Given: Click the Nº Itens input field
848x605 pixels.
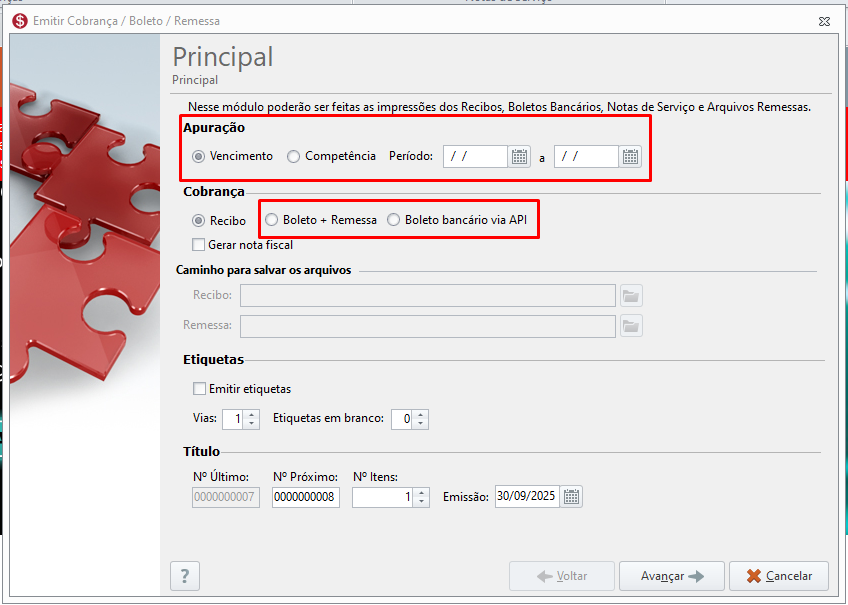Looking at the screenshot, I should (382, 497).
